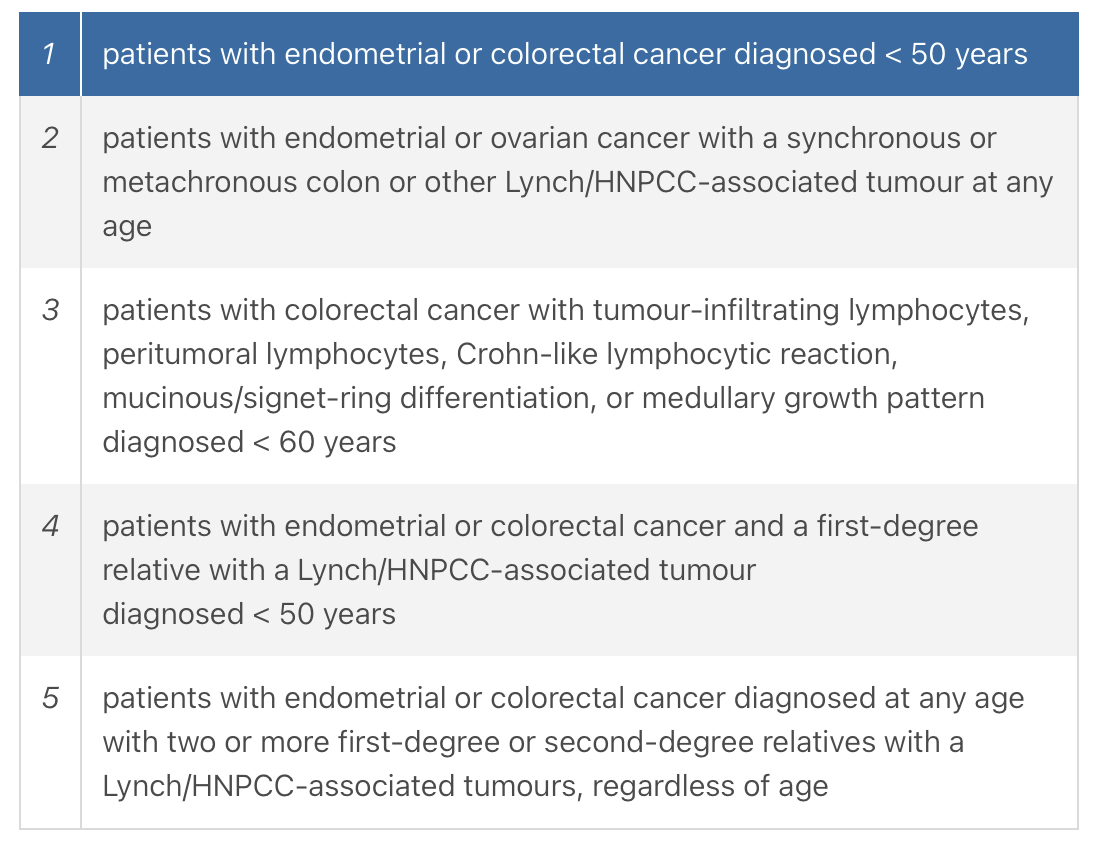Select row number 4 cell

coord(49,570)
